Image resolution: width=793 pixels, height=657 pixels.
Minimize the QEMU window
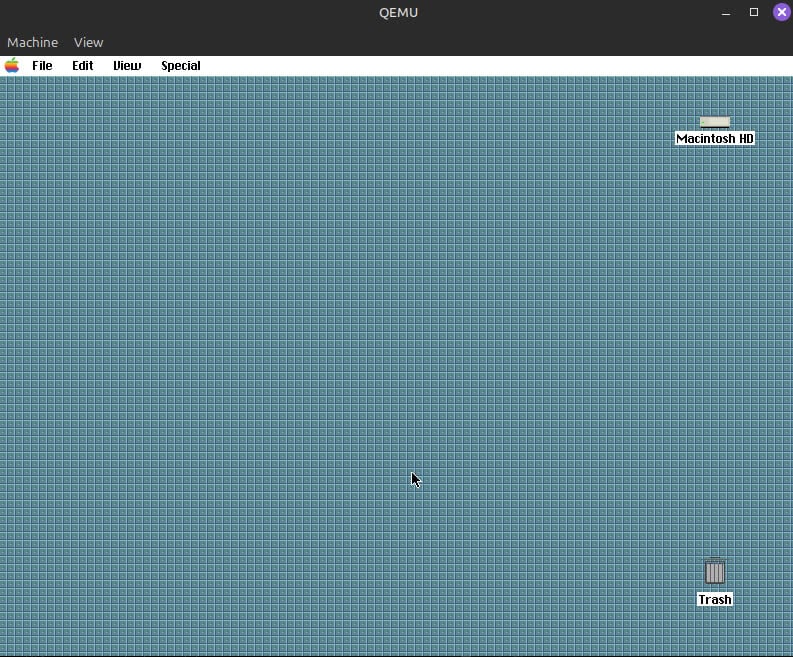(726, 13)
